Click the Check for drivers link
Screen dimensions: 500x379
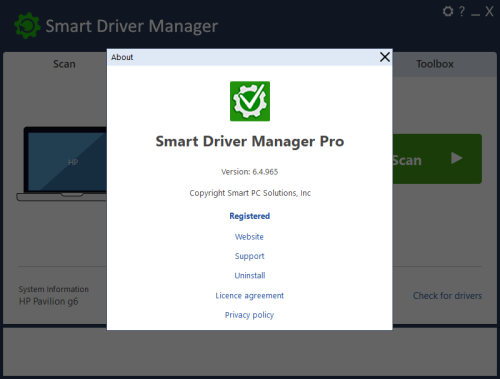[x=447, y=296]
